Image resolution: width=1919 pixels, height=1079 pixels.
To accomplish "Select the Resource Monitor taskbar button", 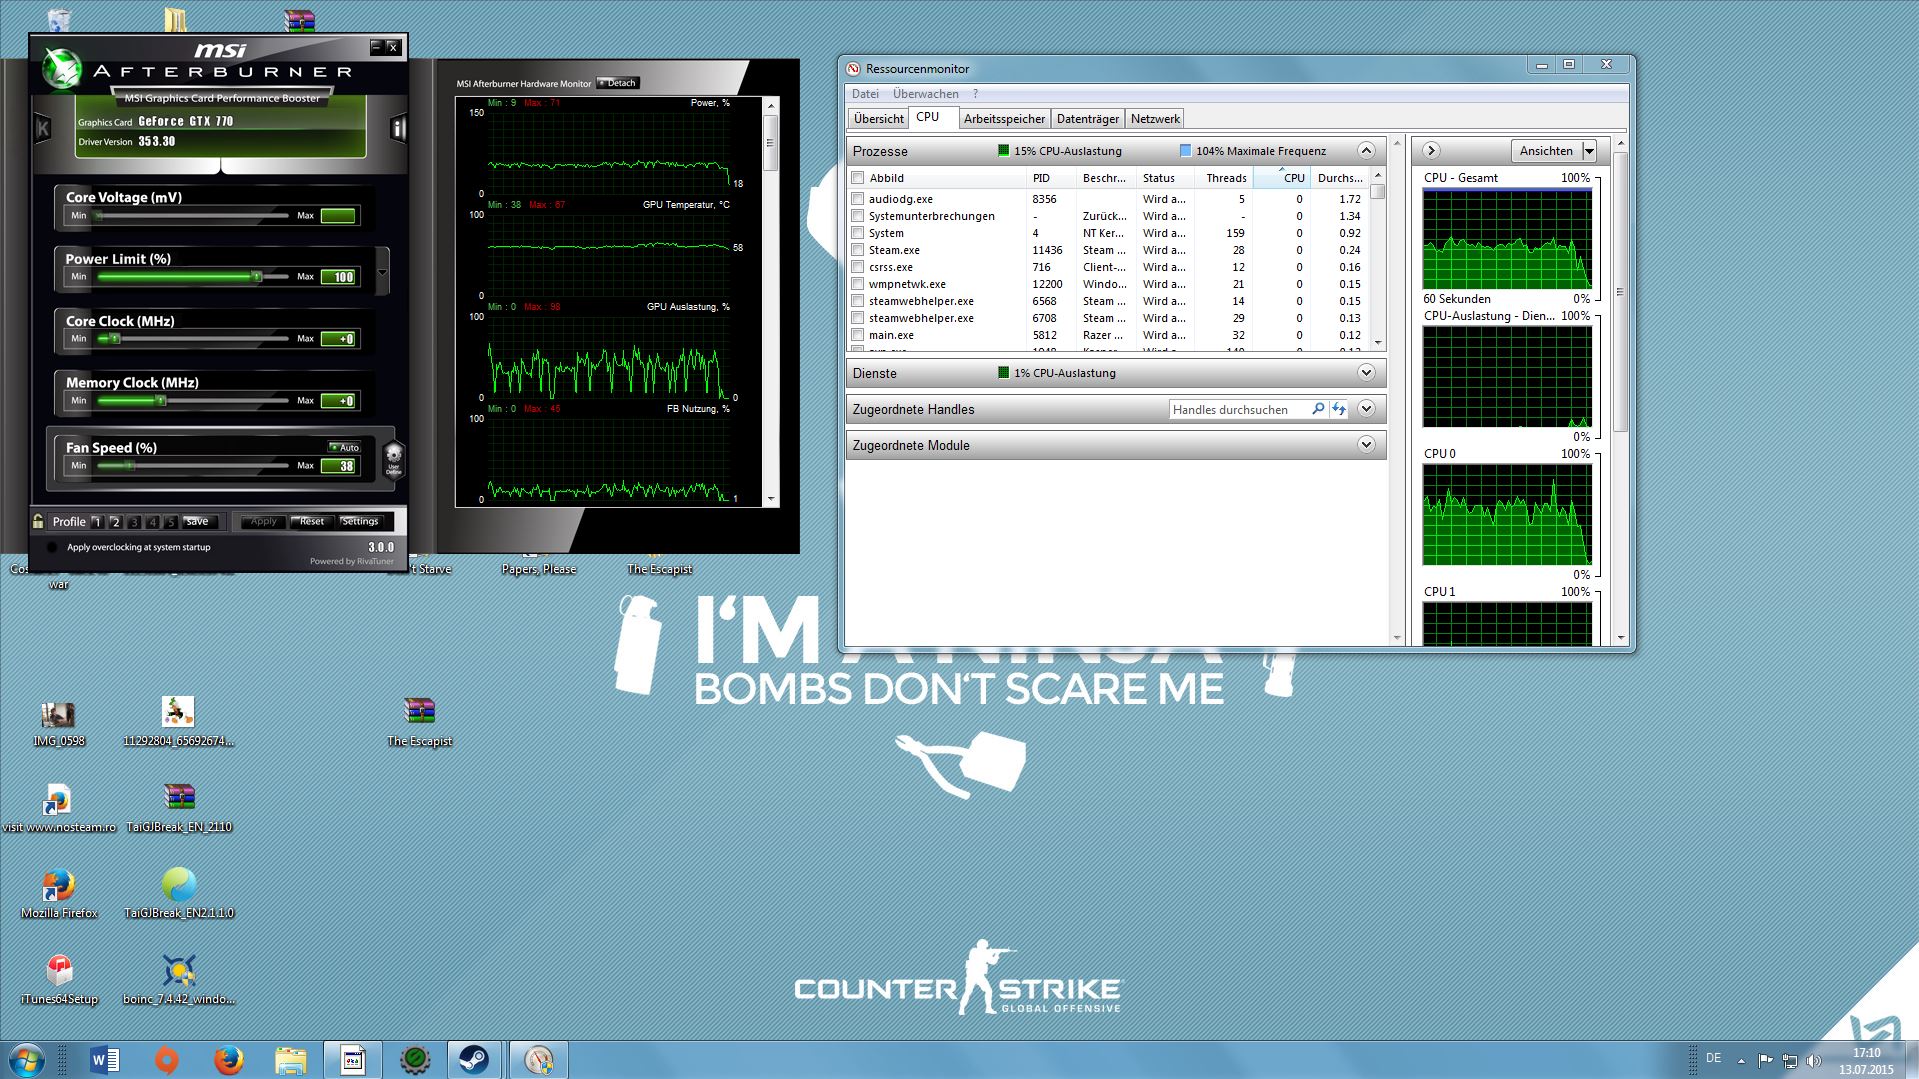I will coord(538,1060).
